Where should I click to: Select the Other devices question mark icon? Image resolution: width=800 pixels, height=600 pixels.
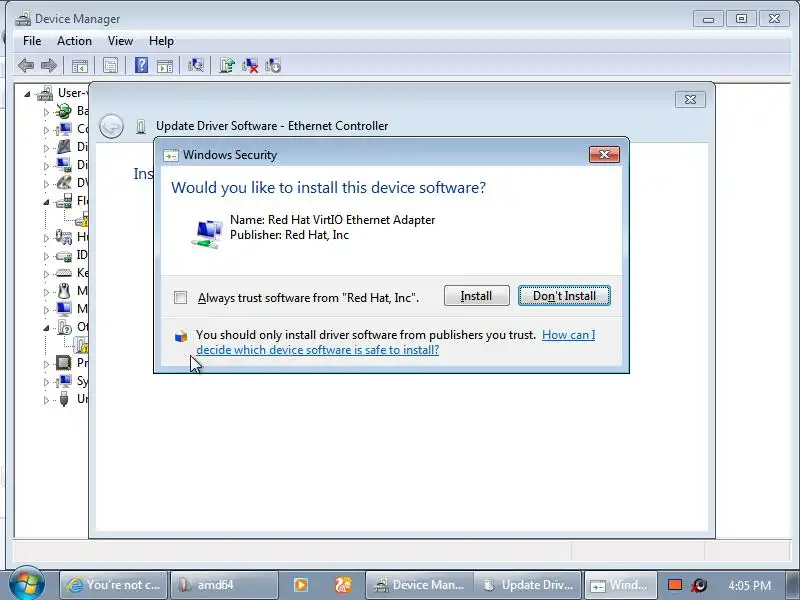tap(65, 327)
